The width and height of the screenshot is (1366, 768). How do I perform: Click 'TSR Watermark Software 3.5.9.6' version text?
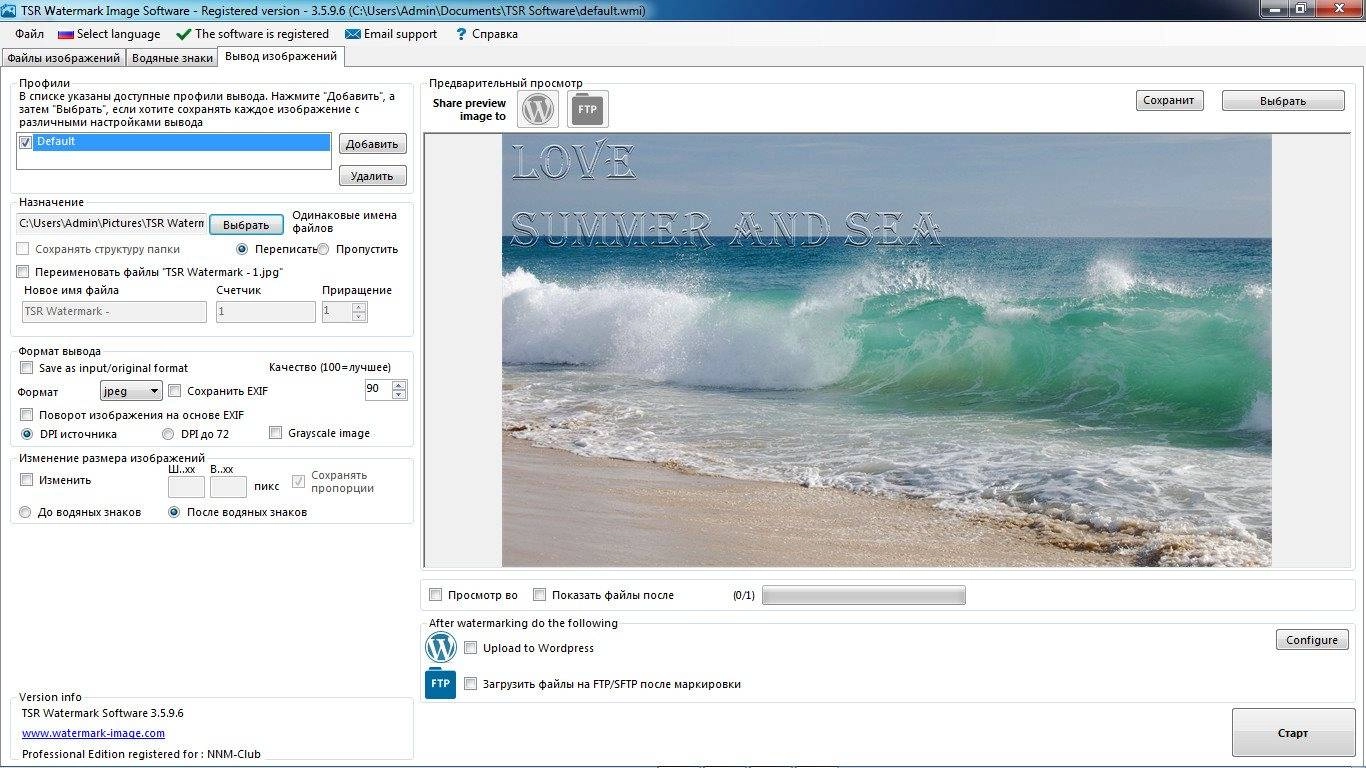[102, 713]
